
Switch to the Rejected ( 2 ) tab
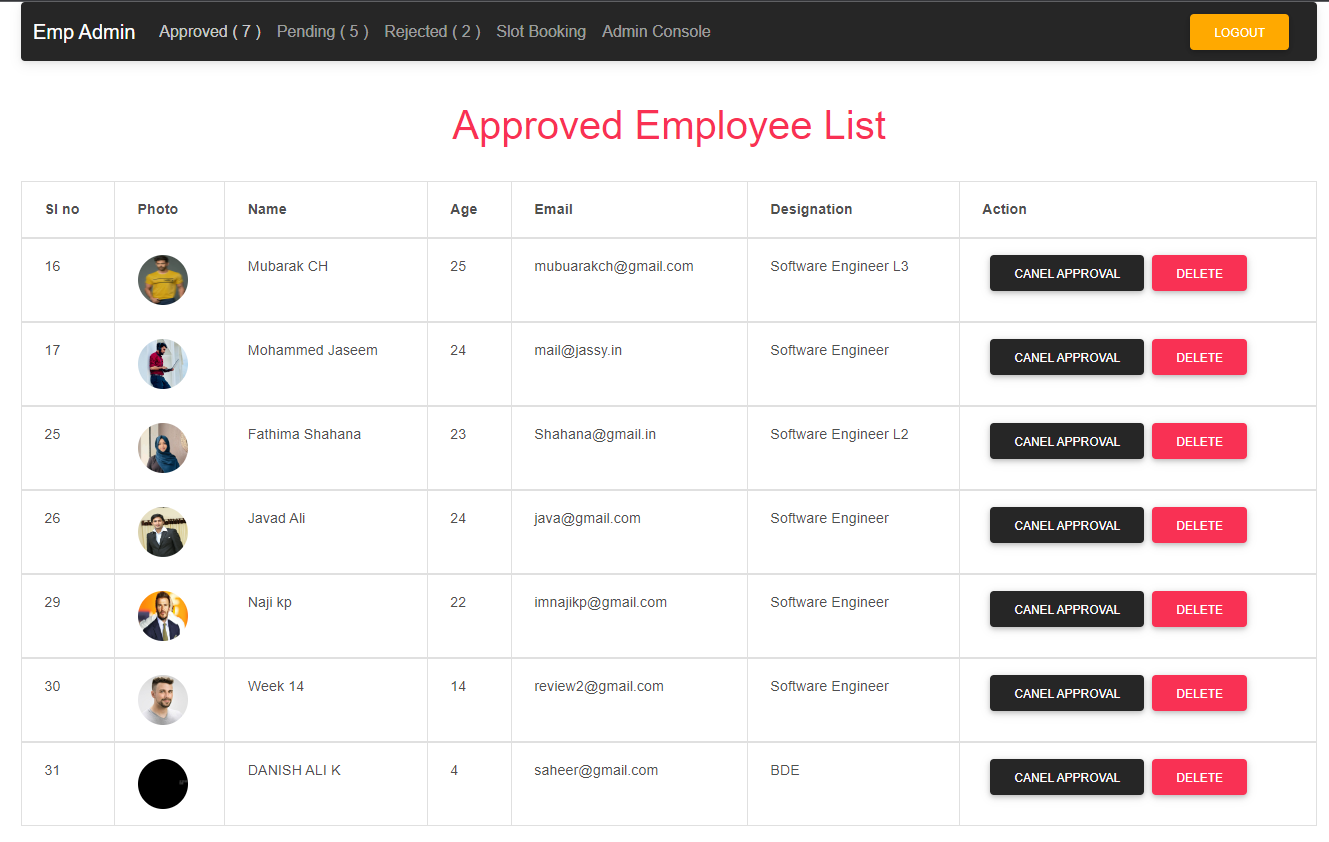(x=431, y=31)
